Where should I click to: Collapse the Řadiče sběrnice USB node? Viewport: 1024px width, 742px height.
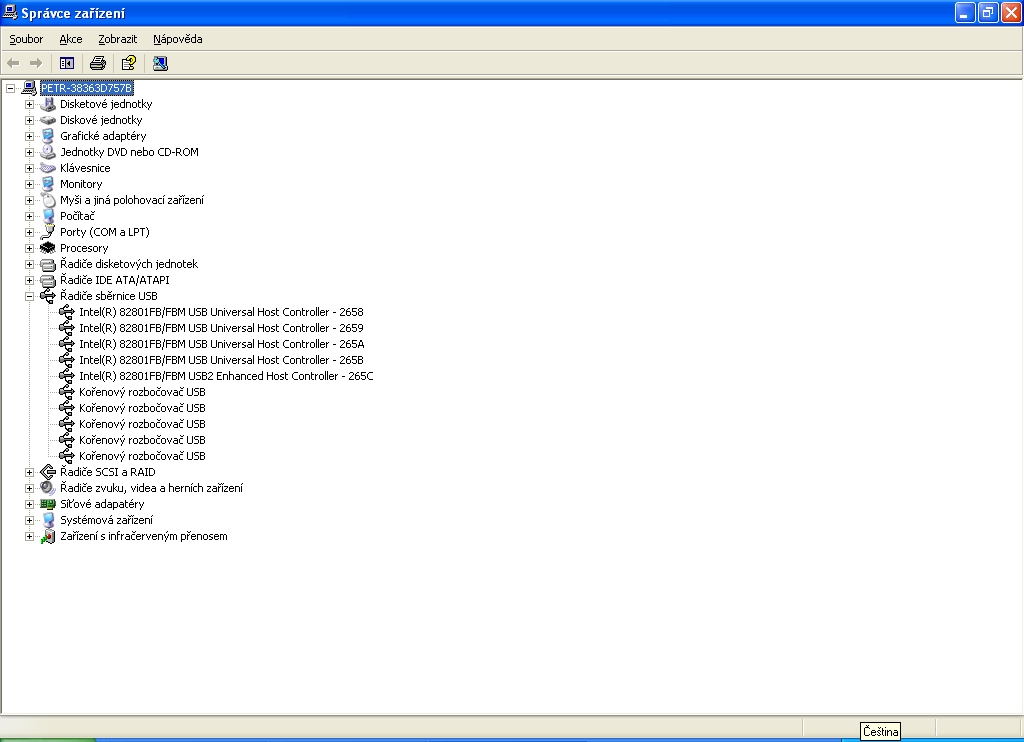[x=29, y=296]
